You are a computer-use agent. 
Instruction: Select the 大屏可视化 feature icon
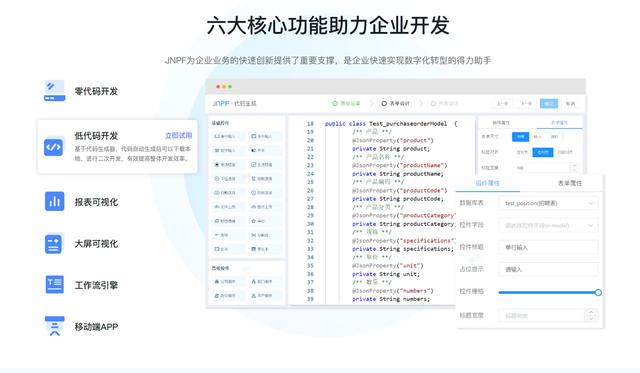pos(54,244)
